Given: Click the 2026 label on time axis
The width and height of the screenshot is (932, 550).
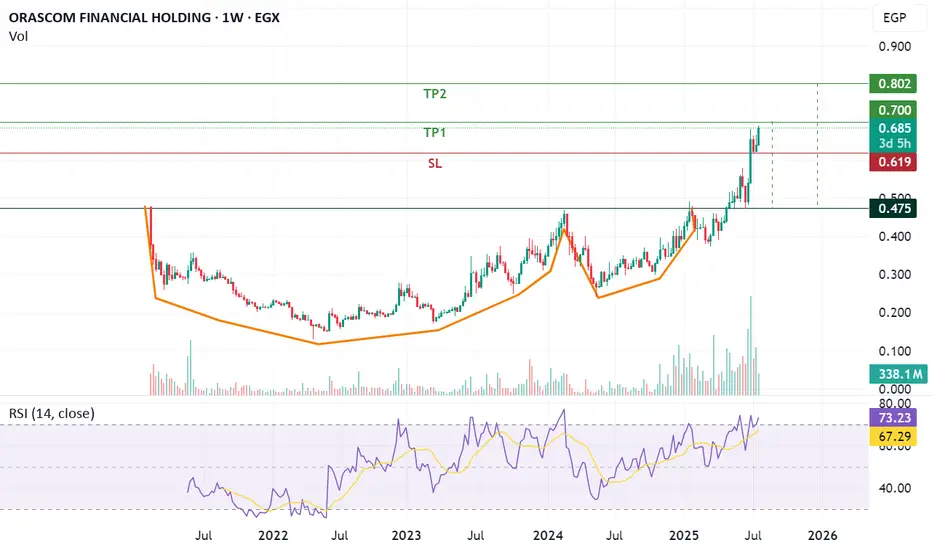Looking at the screenshot, I should pyautogui.click(x=822, y=536).
